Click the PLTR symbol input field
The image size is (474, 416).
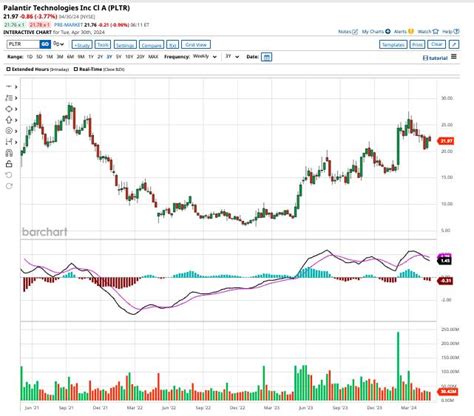(x=23, y=44)
